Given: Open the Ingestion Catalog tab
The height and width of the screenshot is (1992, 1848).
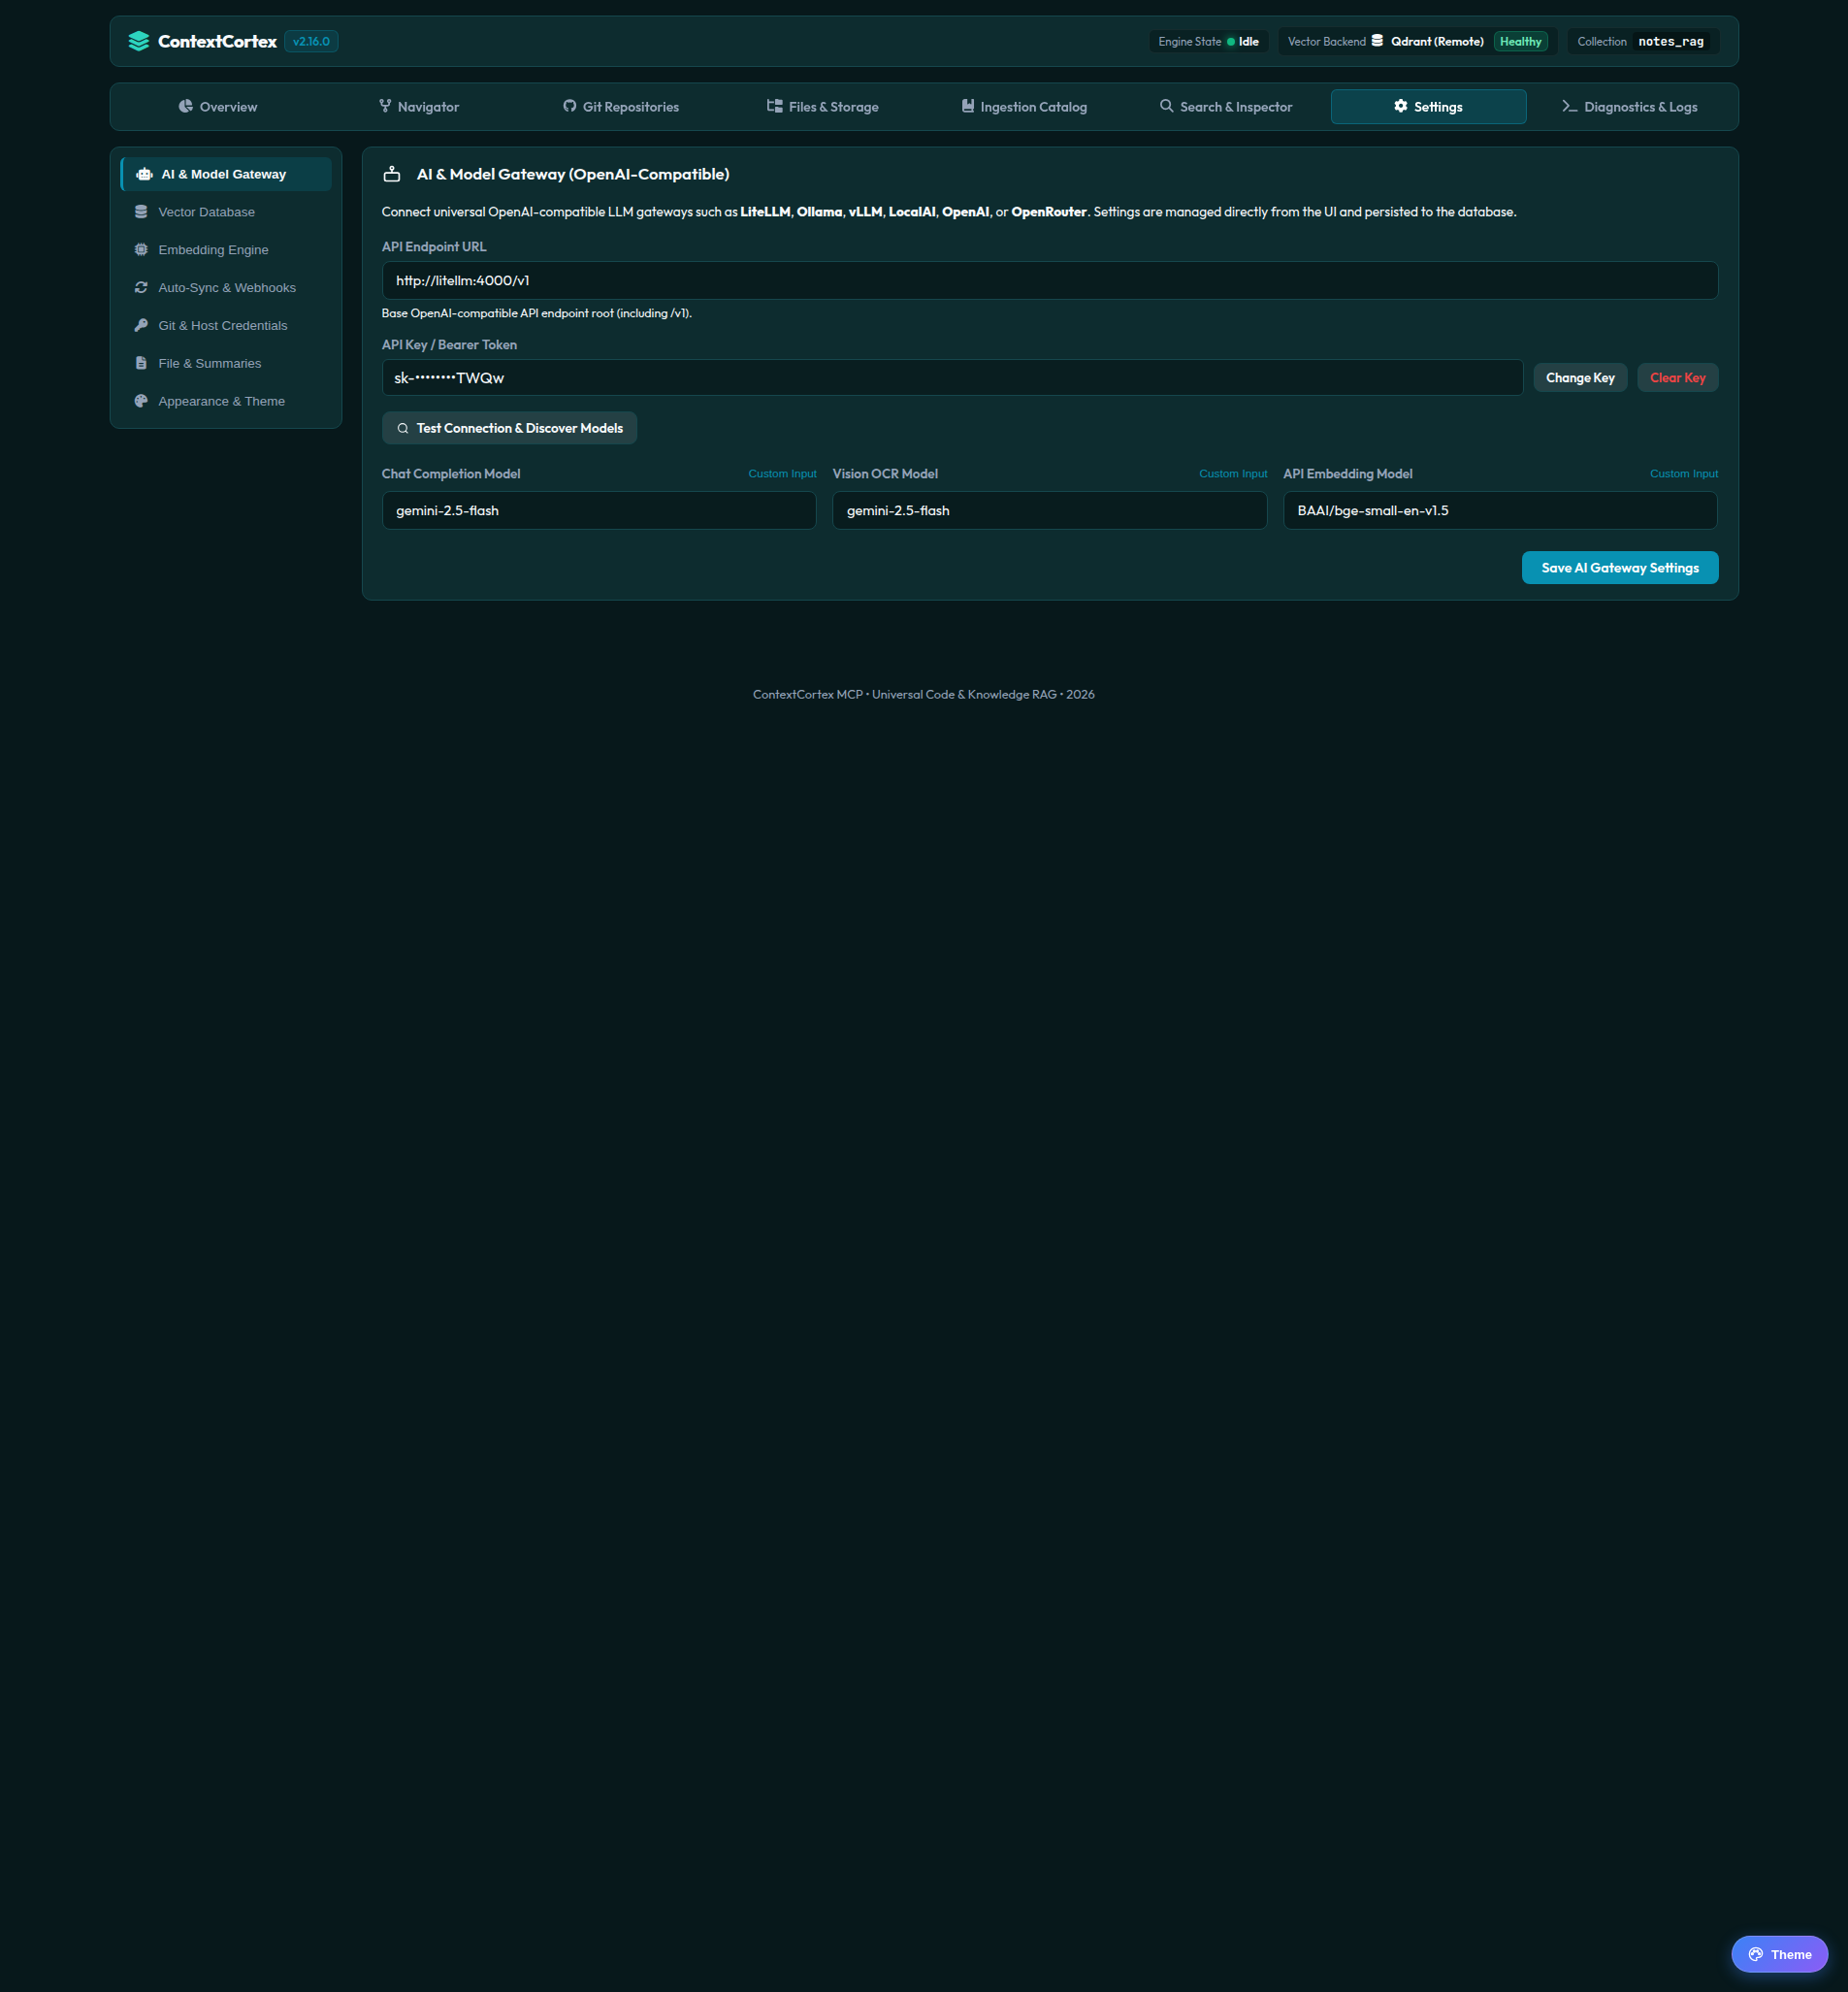Looking at the screenshot, I should [1024, 107].
